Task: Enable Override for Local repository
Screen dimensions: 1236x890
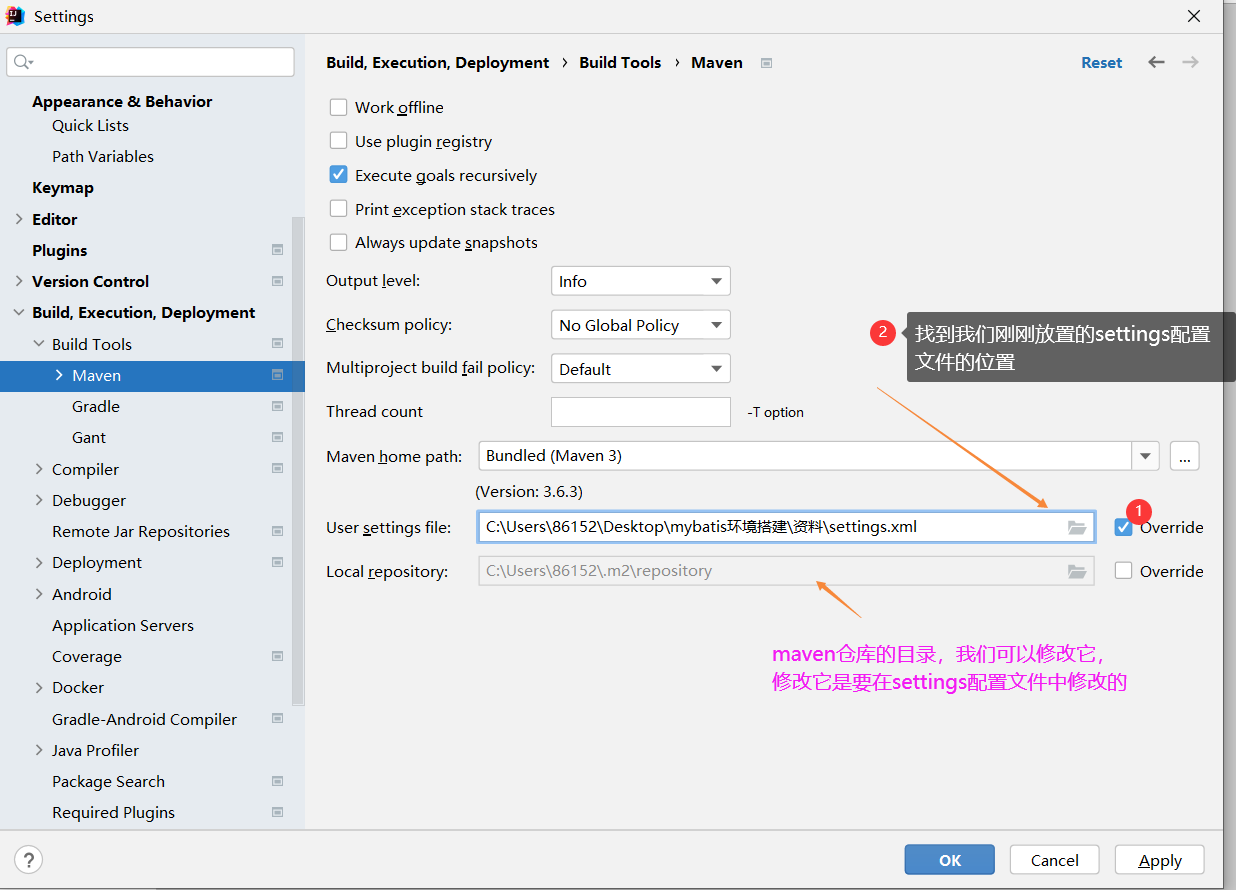Action: pyautogui.click(x=1124, y=571)
